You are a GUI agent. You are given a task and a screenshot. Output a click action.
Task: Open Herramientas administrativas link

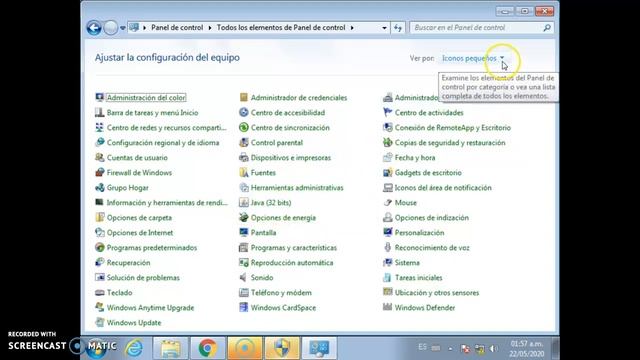(x=297, y=188)
